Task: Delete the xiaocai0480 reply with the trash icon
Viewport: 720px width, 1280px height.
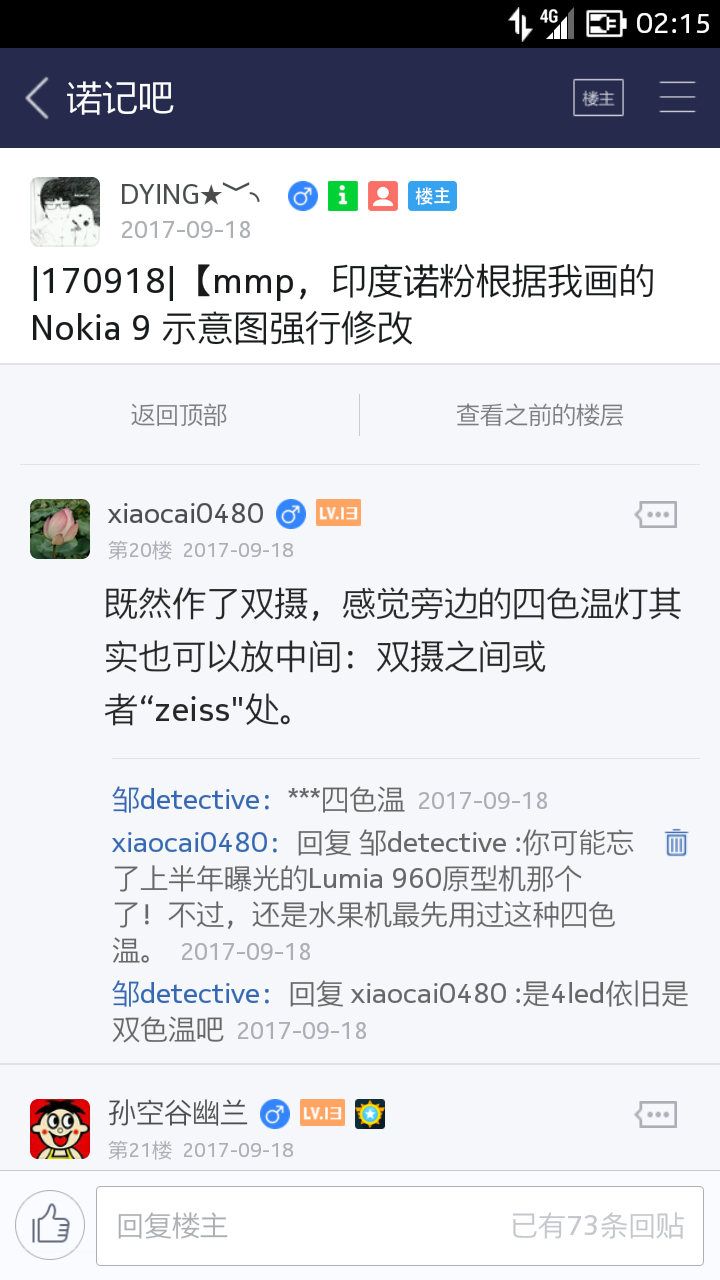Action: click(x=677, y=843)
